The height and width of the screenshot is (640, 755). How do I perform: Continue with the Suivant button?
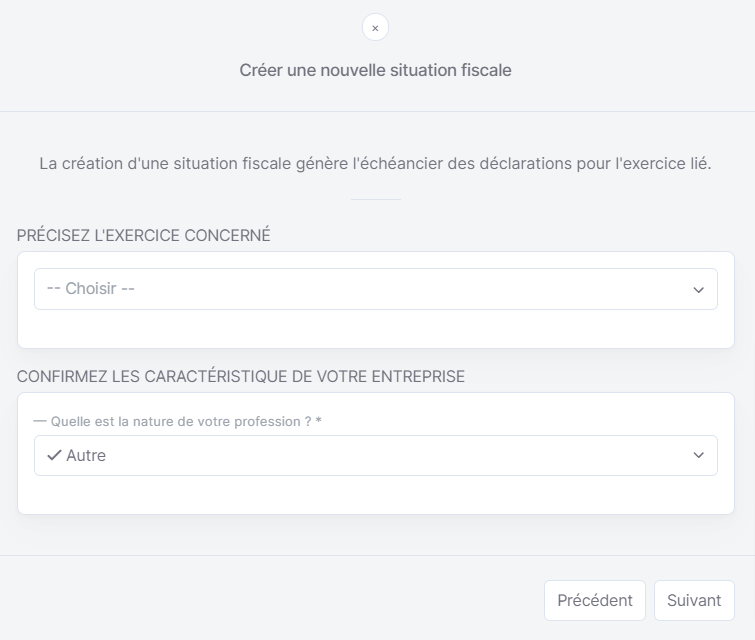[694, 601]
